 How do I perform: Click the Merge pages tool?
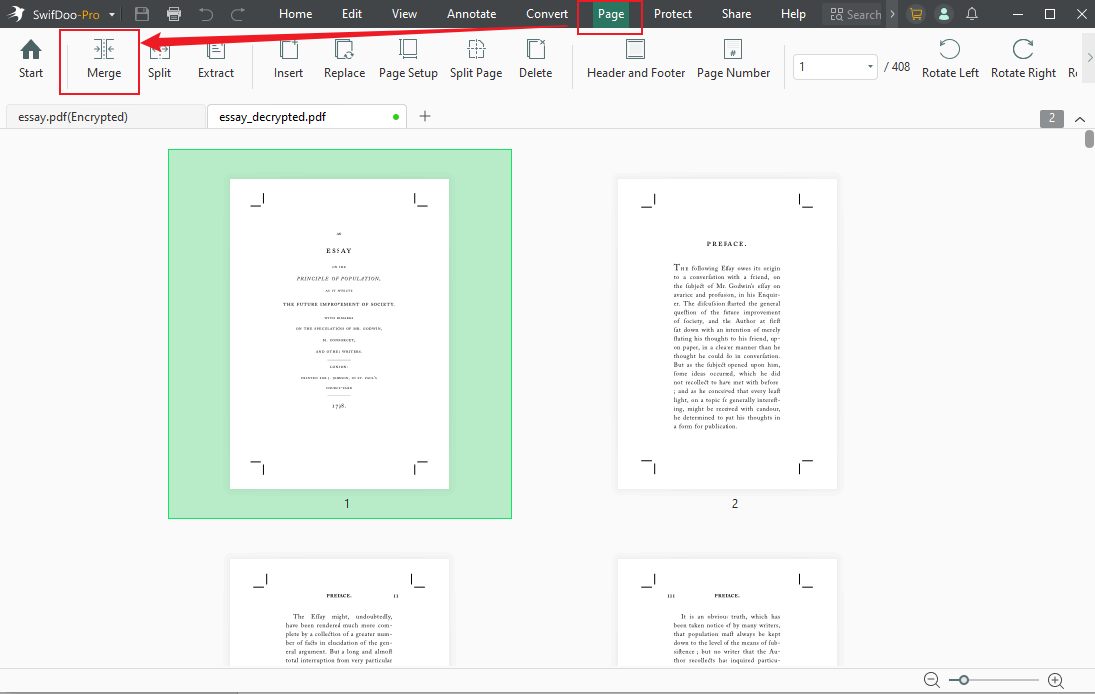pyautogui.click(x=103, y=60)
